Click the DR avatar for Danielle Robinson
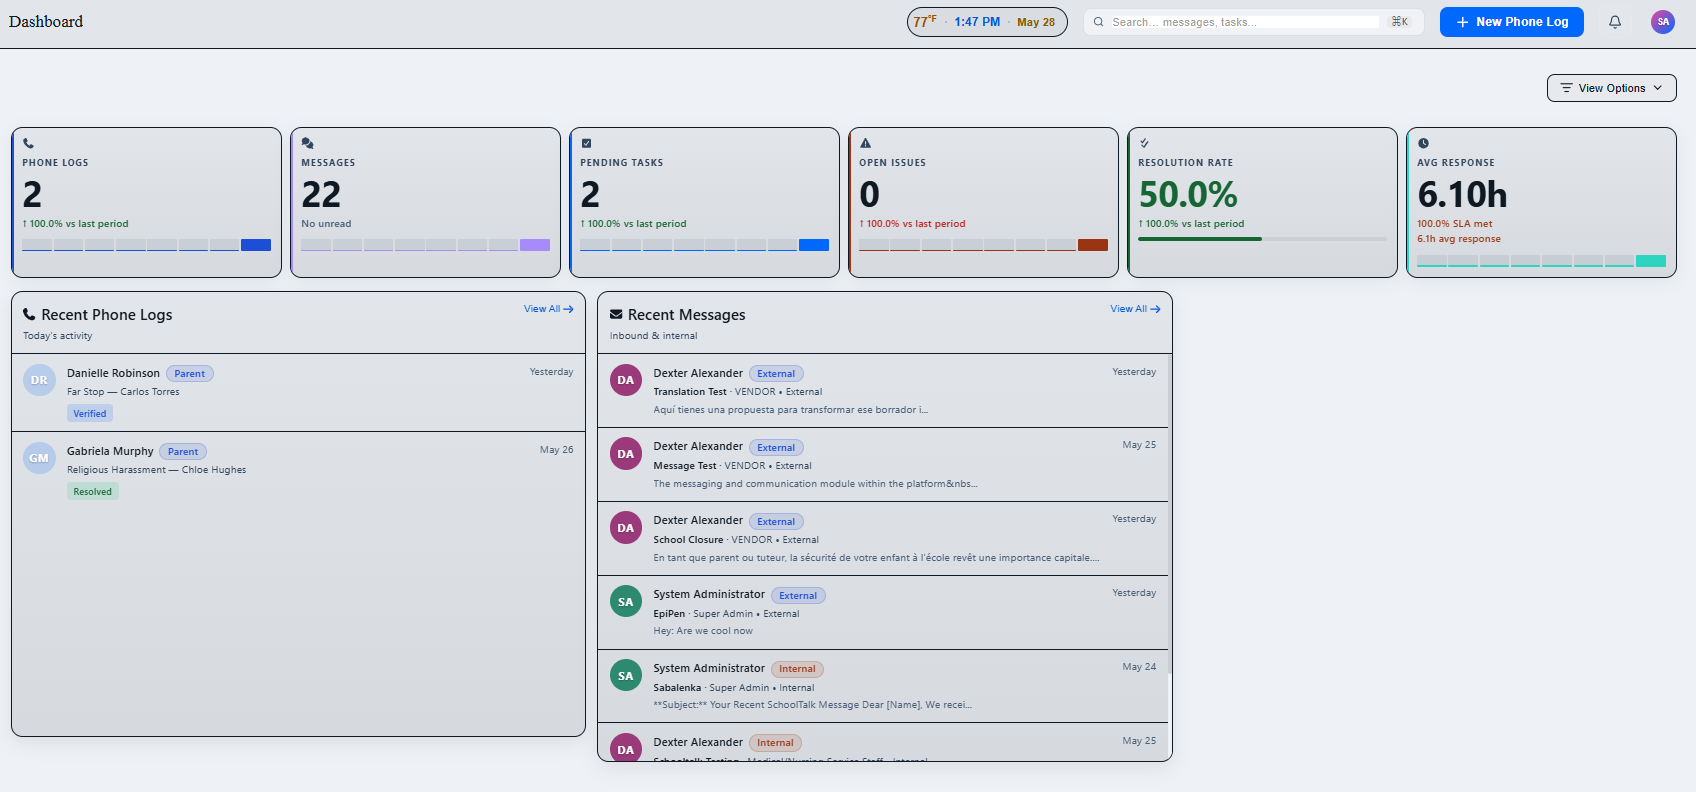1696x792 pixels. click(x=39, y=380)
